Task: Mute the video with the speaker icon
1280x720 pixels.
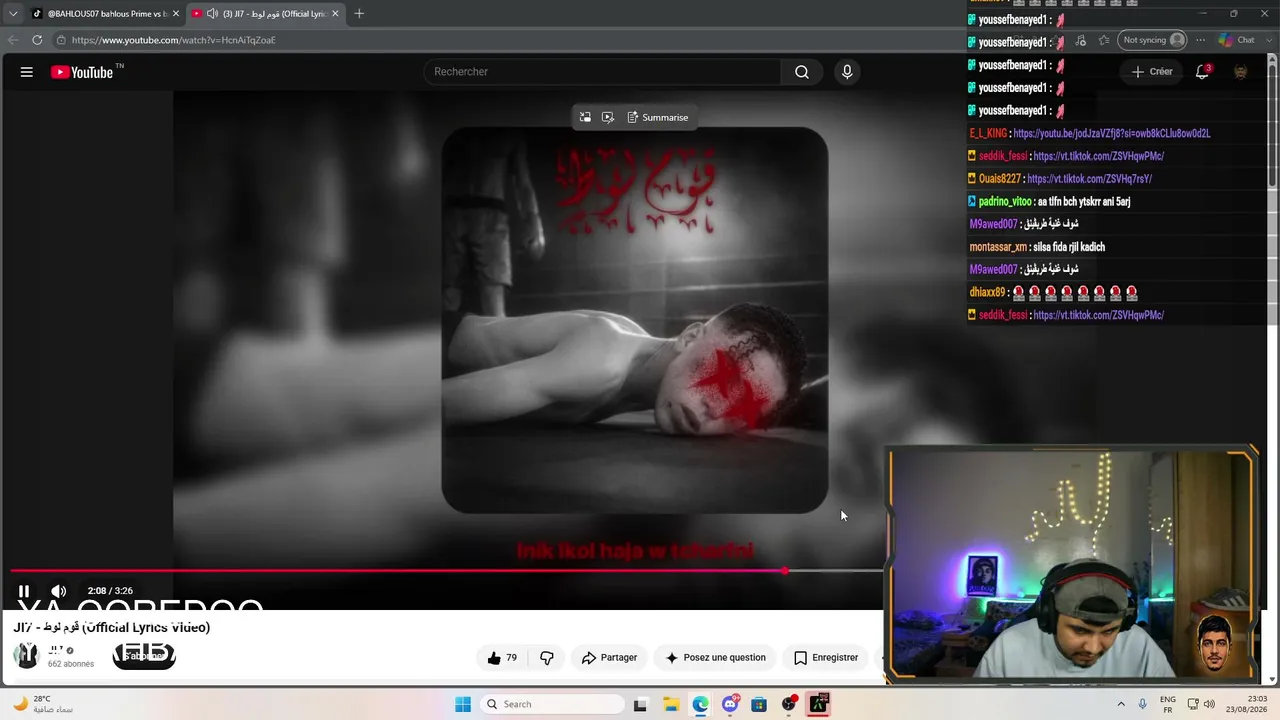Action: click(x=59, y=591)
